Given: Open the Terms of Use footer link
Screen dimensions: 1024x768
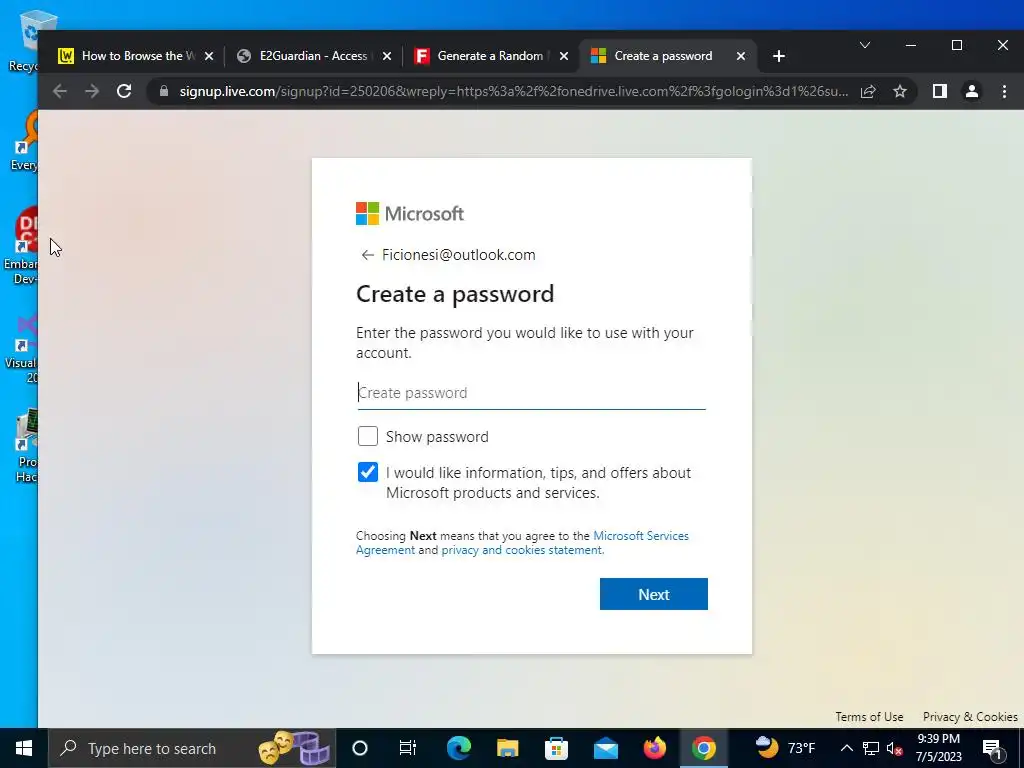Looking at the screenshot, I should coord(869,716).
